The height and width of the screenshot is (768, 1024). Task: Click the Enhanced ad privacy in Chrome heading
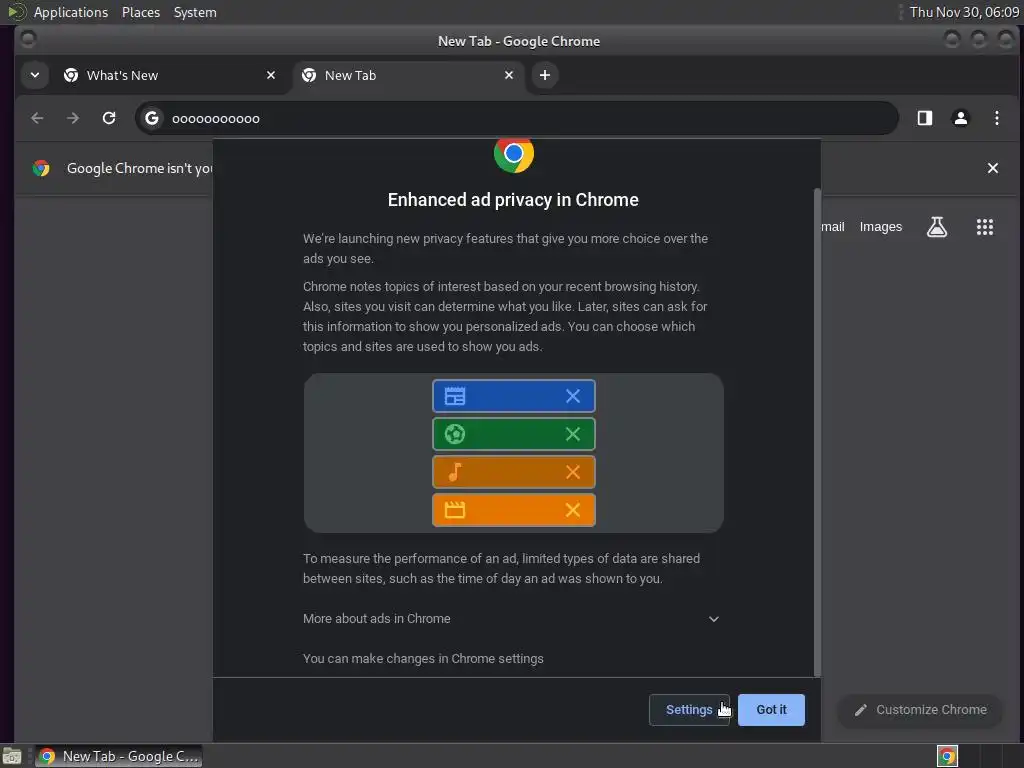513,200
